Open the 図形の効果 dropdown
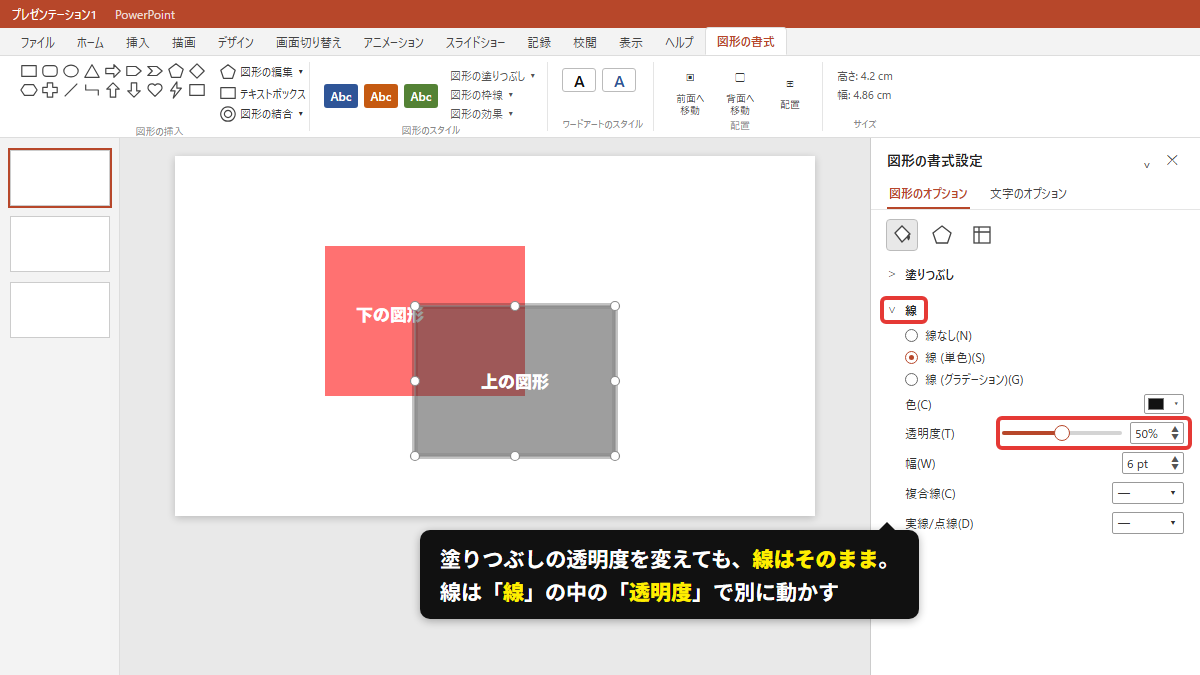The height and width of the screenshot is (675, 1200). point(482,113)
